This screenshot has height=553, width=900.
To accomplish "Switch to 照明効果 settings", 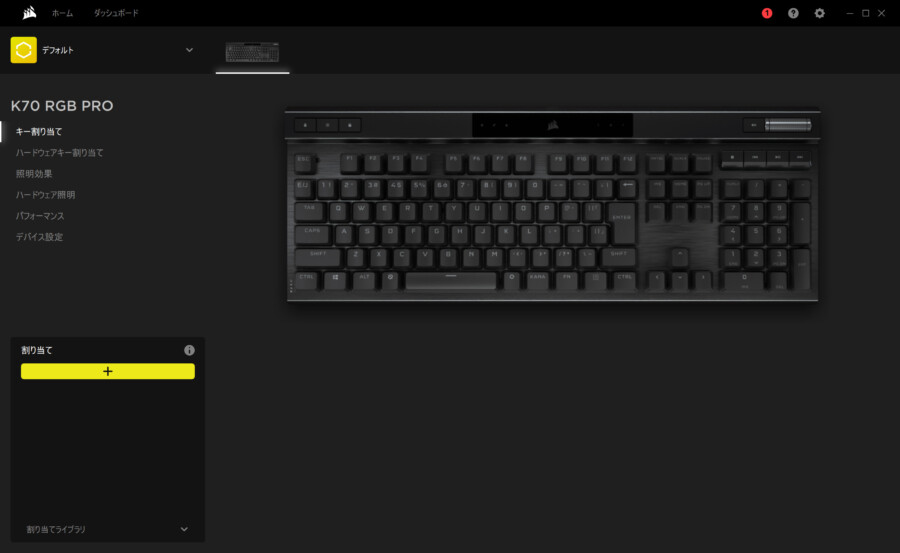I will click(34, 174).
